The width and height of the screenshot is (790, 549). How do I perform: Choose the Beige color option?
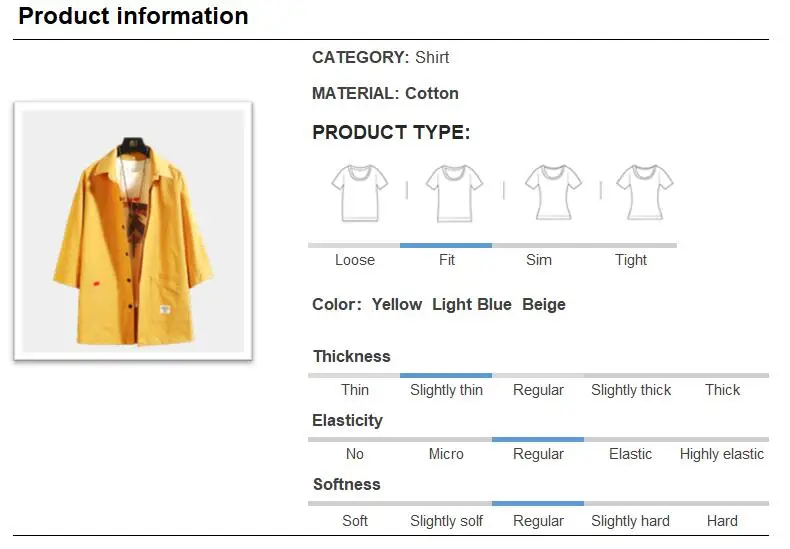[544, 304]
